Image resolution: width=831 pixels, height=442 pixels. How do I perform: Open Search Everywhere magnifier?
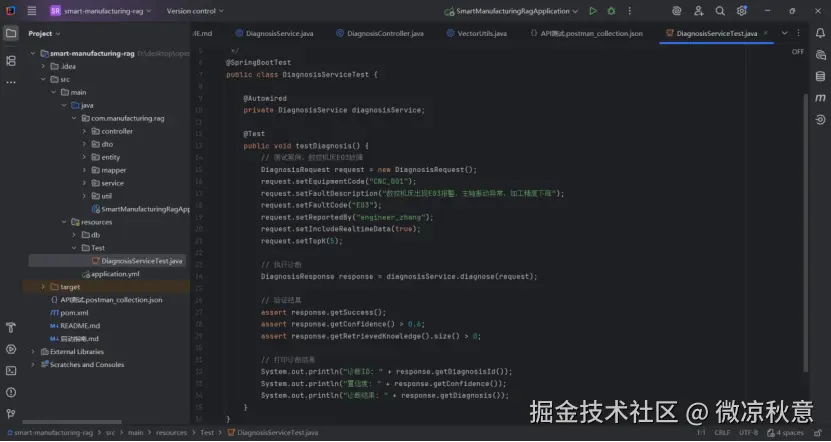tap(720, 11)
